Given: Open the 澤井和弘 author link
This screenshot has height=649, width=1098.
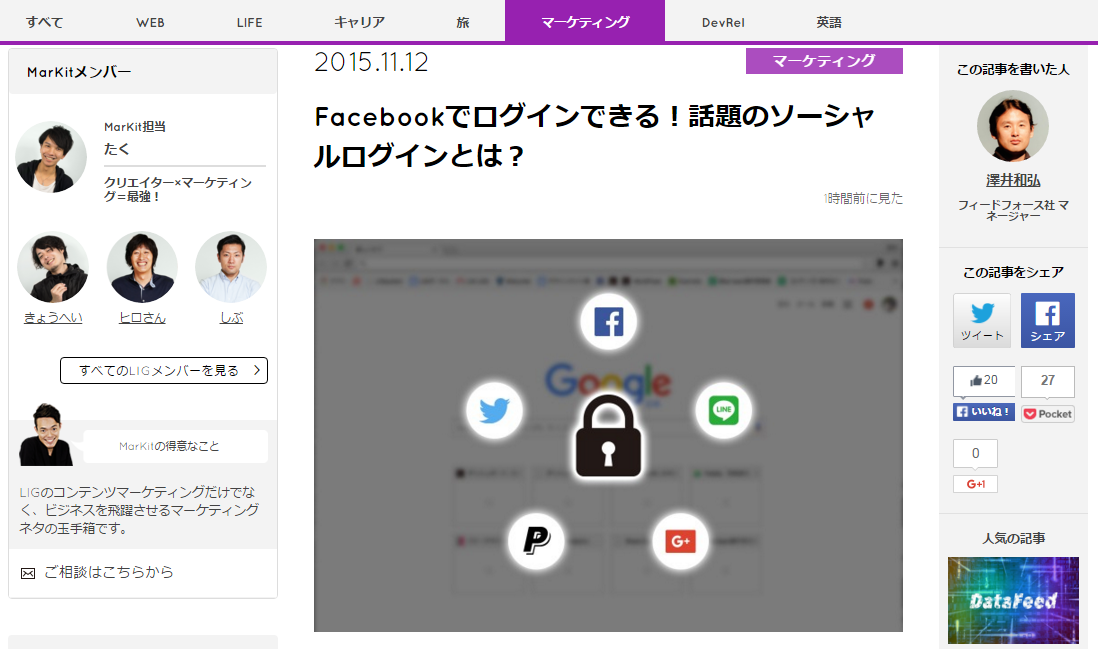Looking at the screenshot, I should [x=1013, y=180].
